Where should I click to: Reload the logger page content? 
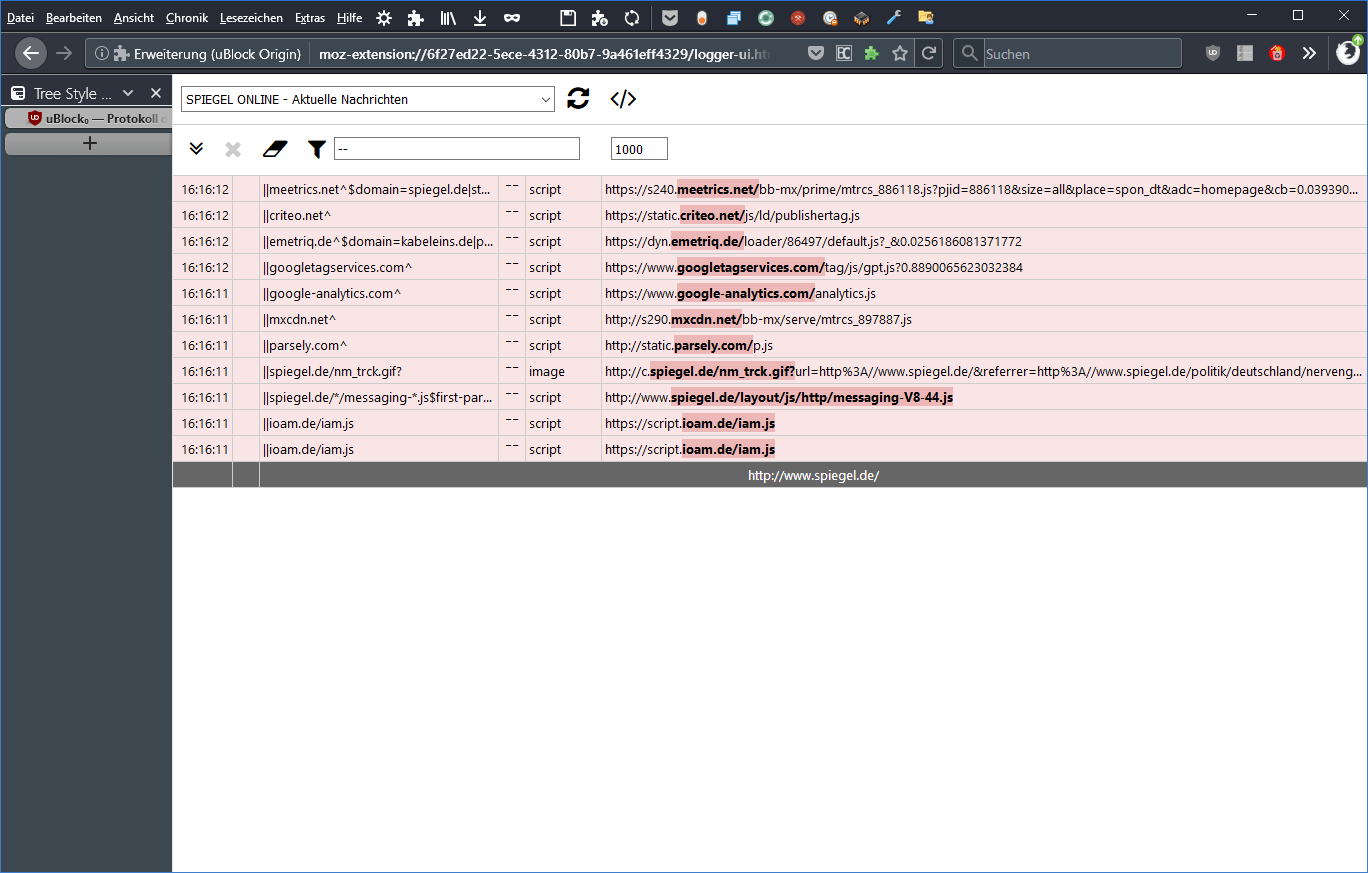click(x=578, y=98)
